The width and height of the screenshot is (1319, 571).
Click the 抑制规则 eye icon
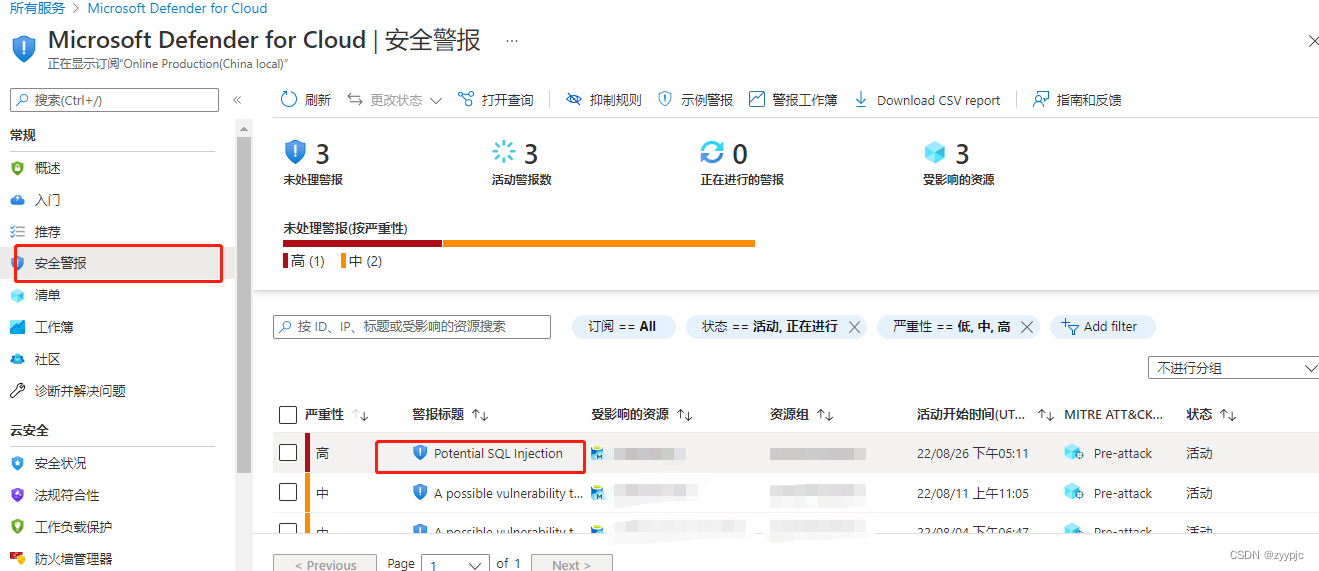pyautogui.click(x=573, y=100)
